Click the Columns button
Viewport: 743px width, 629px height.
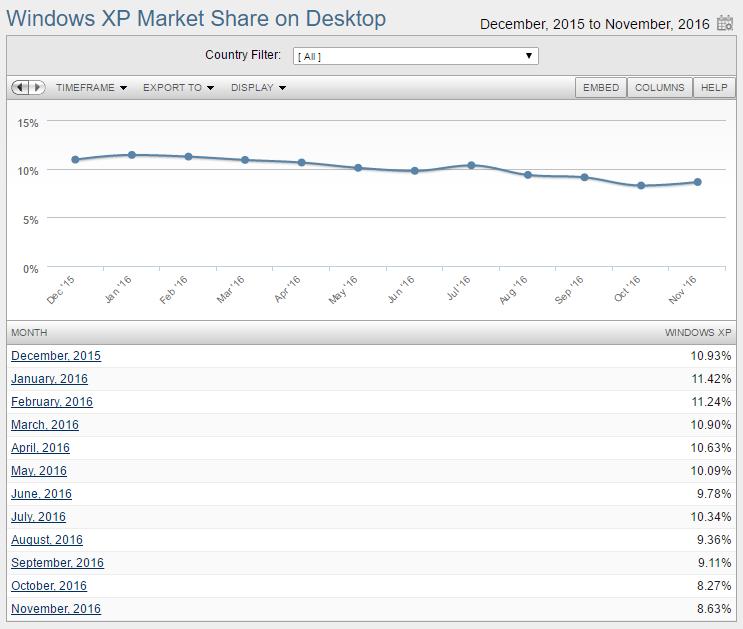[660, 88]
